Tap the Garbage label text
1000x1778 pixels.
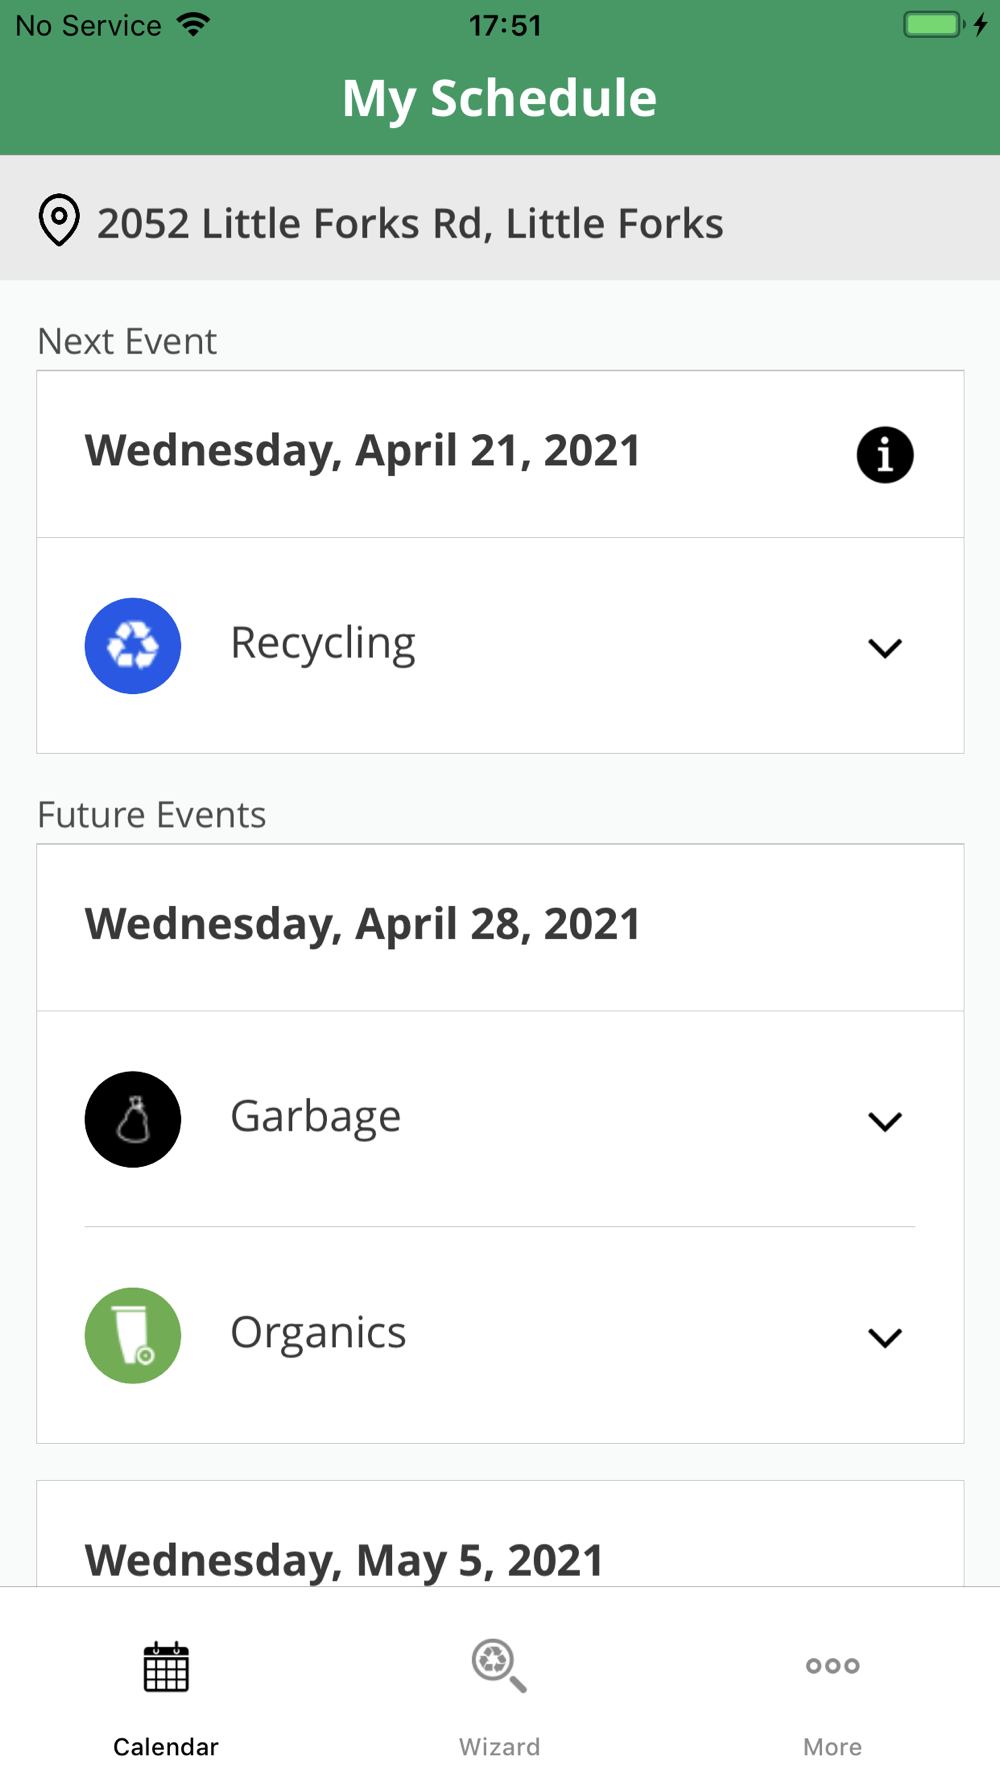click(316, 1116)
